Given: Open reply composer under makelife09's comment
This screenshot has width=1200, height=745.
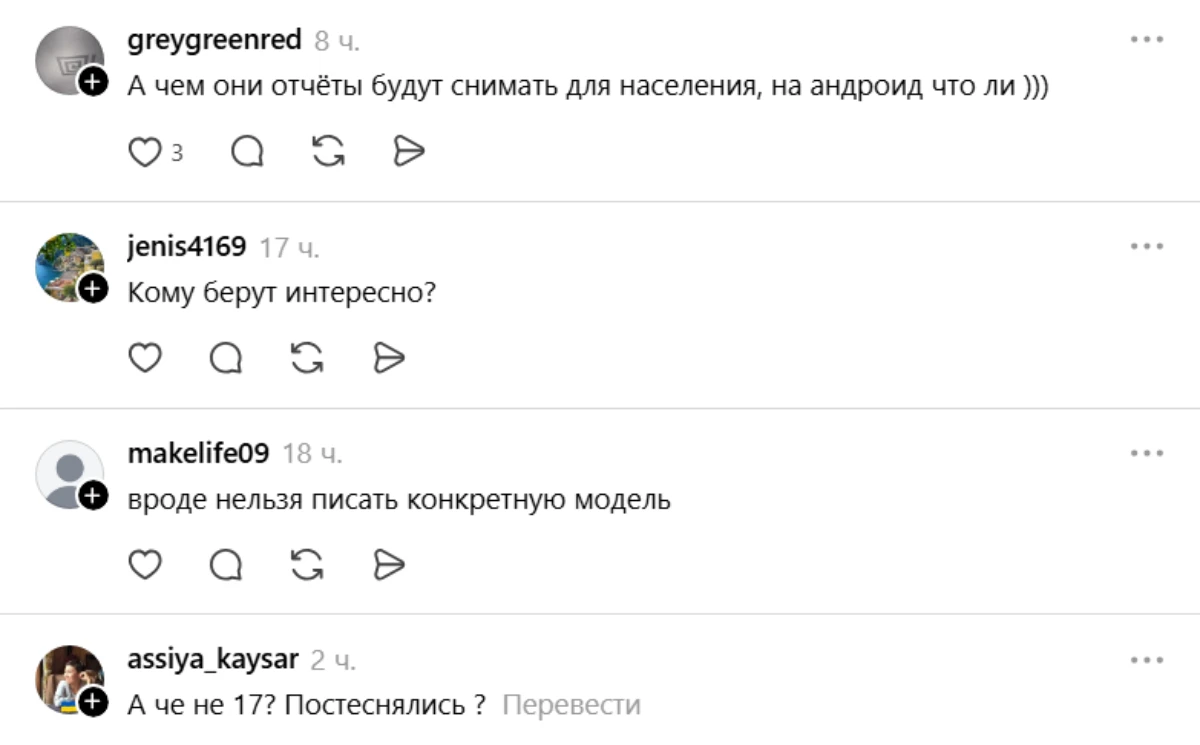Looking at the screenshot, I should point(225,563).
